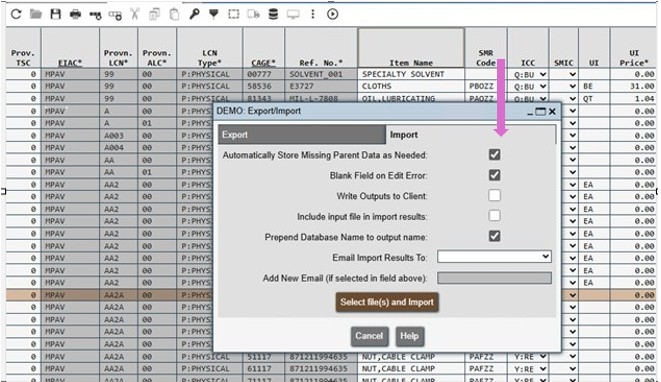Viewport: 661px width, 382px height.
Task: Click the delete row icon in toolbar
Action: pos(95,15)
